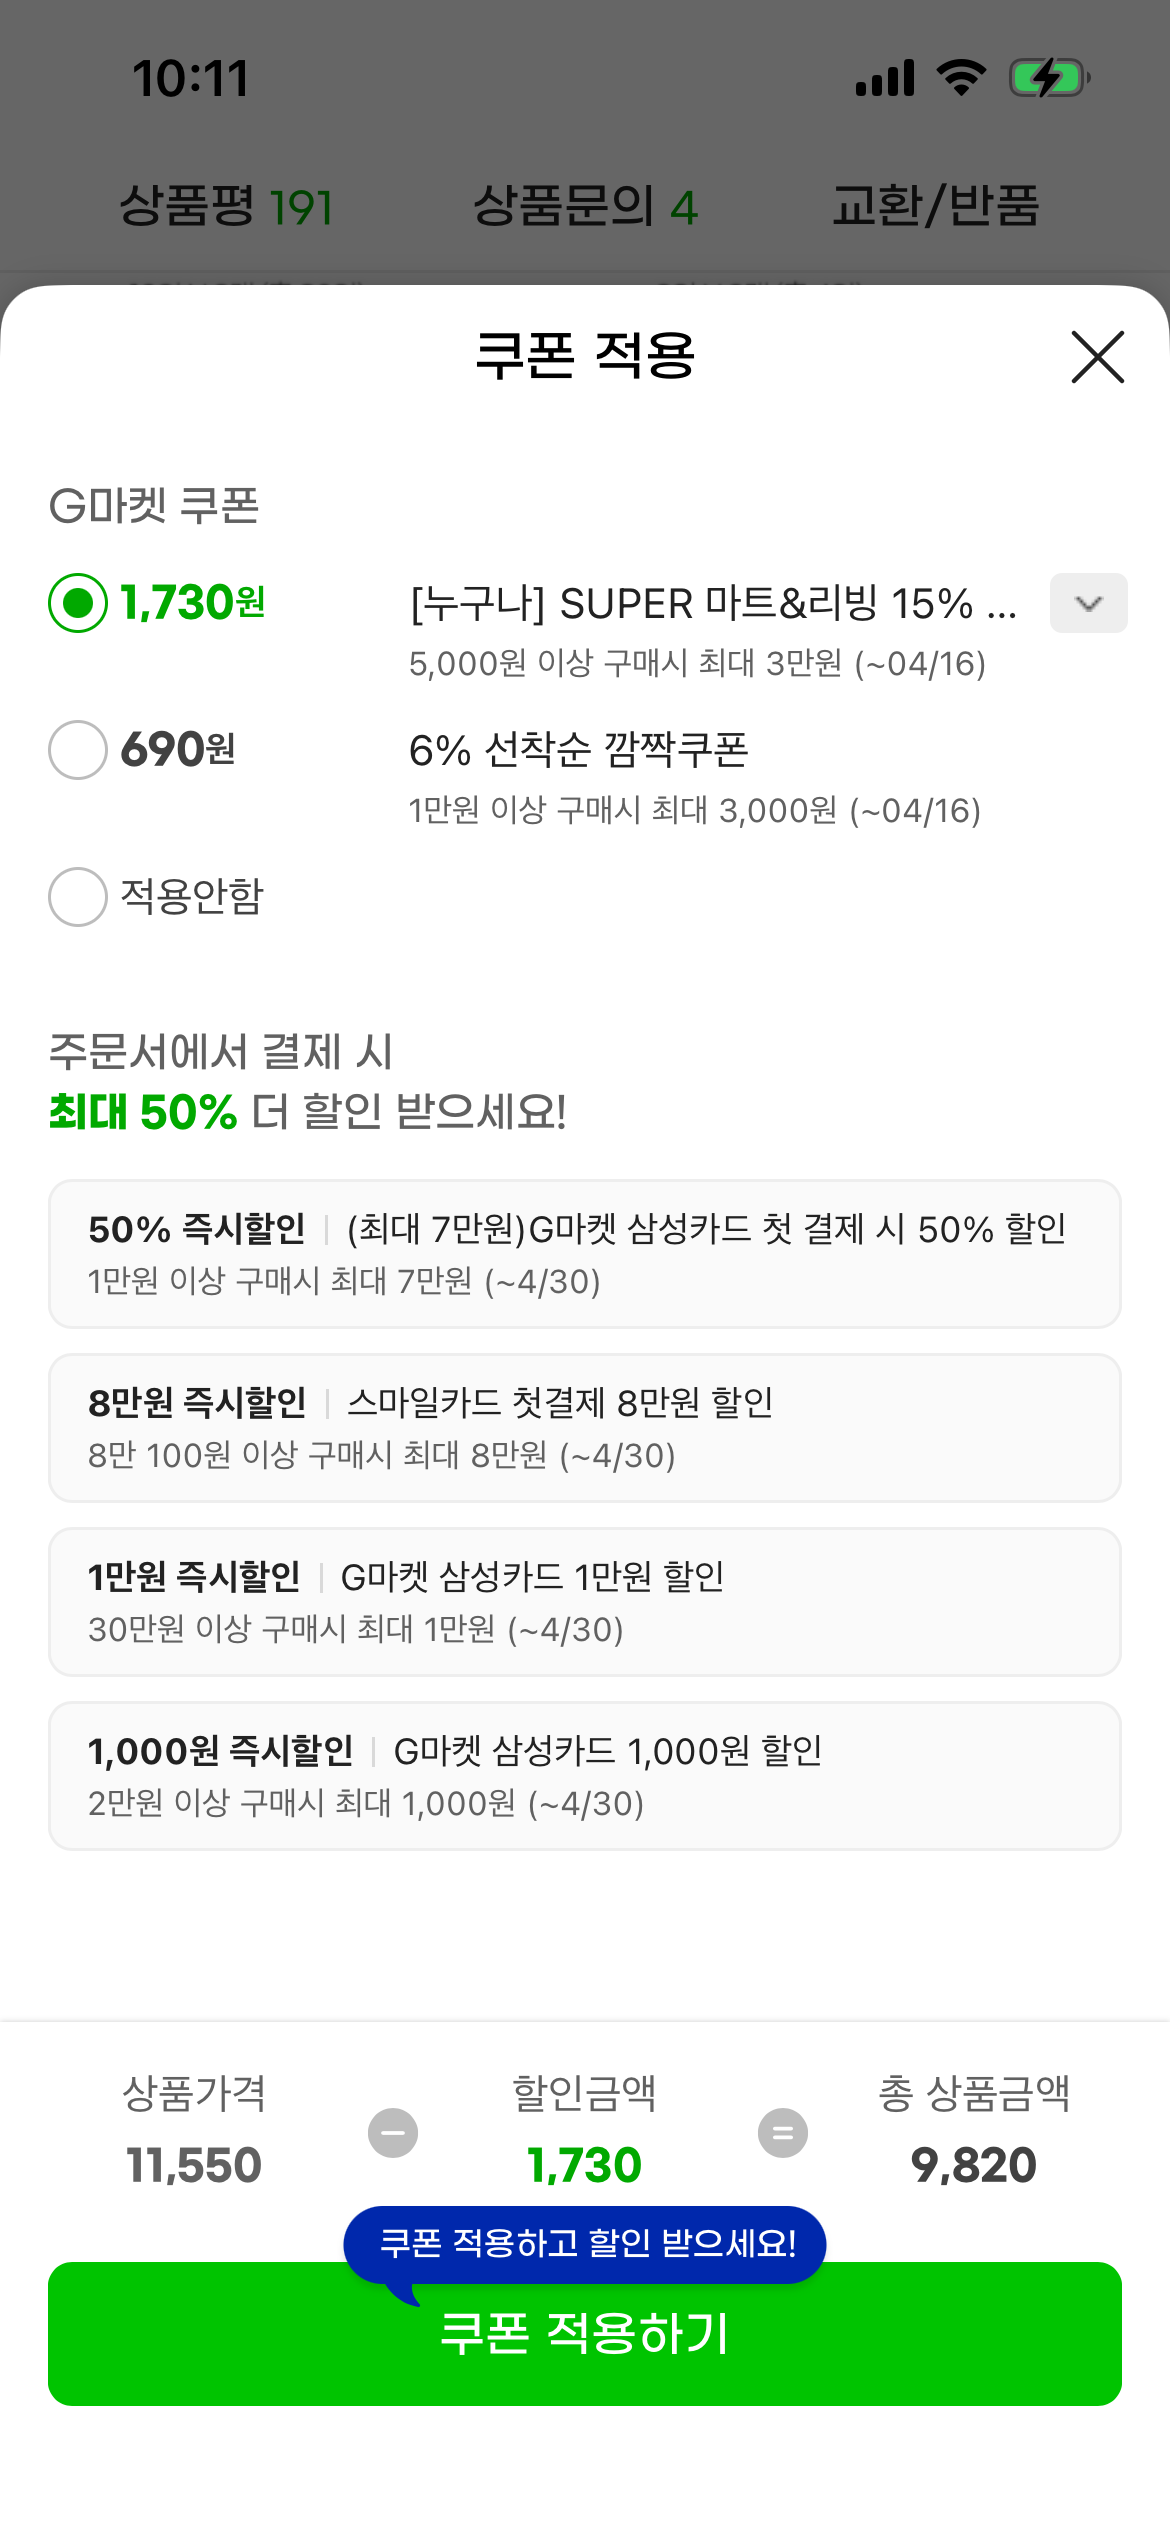Tap the cellular signal bars icon
Screen dimensions: 1170x2532
coord(885,77)
